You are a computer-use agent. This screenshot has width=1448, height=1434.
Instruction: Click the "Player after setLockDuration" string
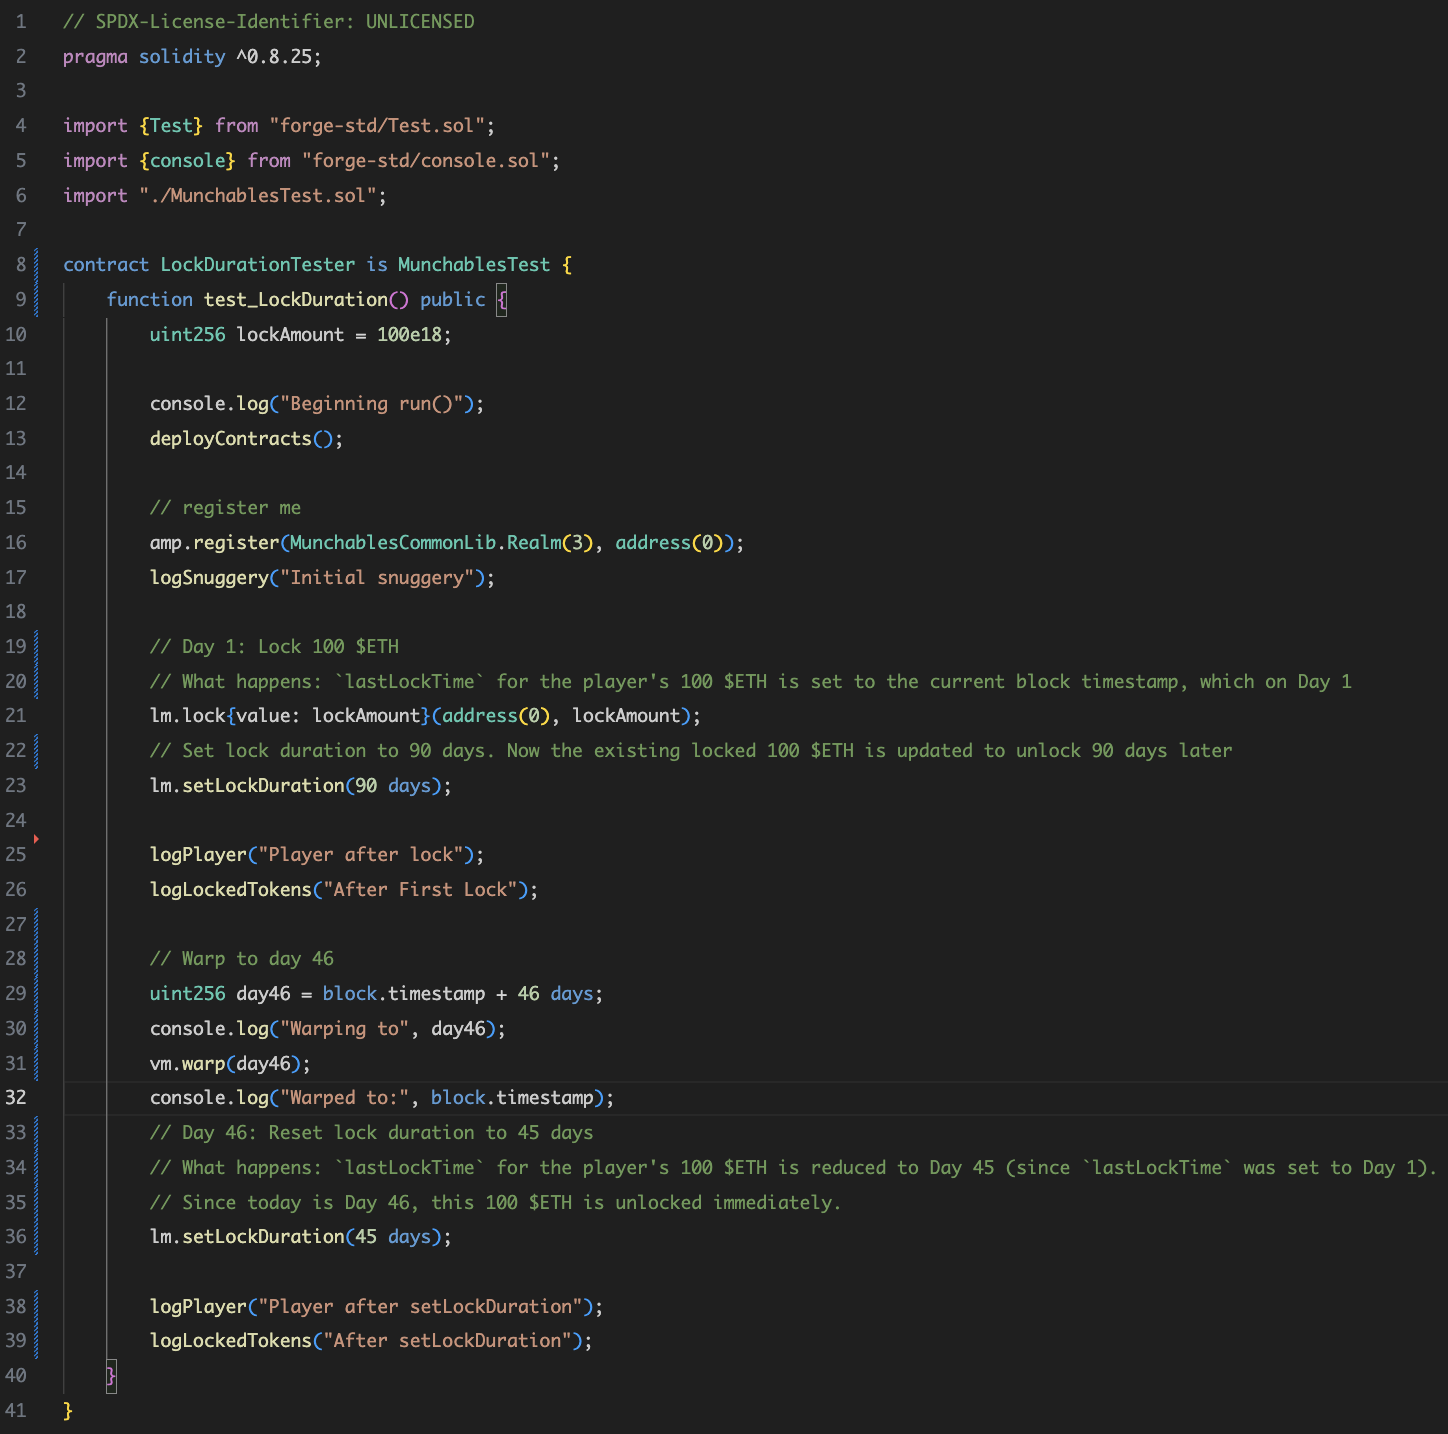tap(420, 1306)
